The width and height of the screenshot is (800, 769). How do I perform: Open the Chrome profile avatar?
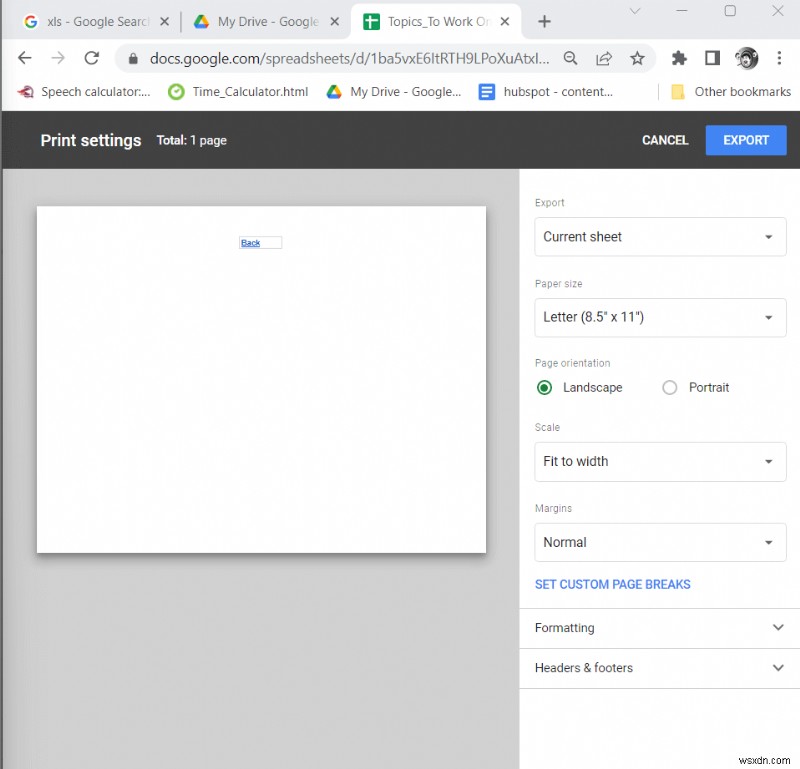click(x=746, y=58)
